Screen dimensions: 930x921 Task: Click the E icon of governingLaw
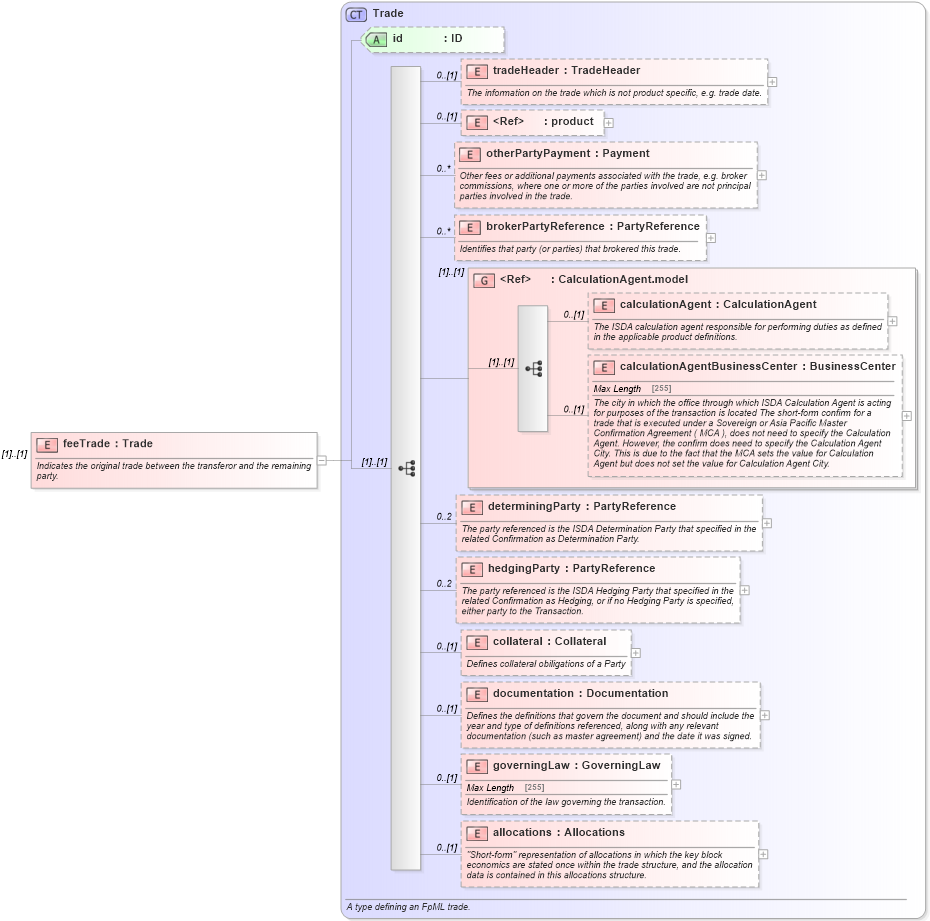[x=476, y=766]
